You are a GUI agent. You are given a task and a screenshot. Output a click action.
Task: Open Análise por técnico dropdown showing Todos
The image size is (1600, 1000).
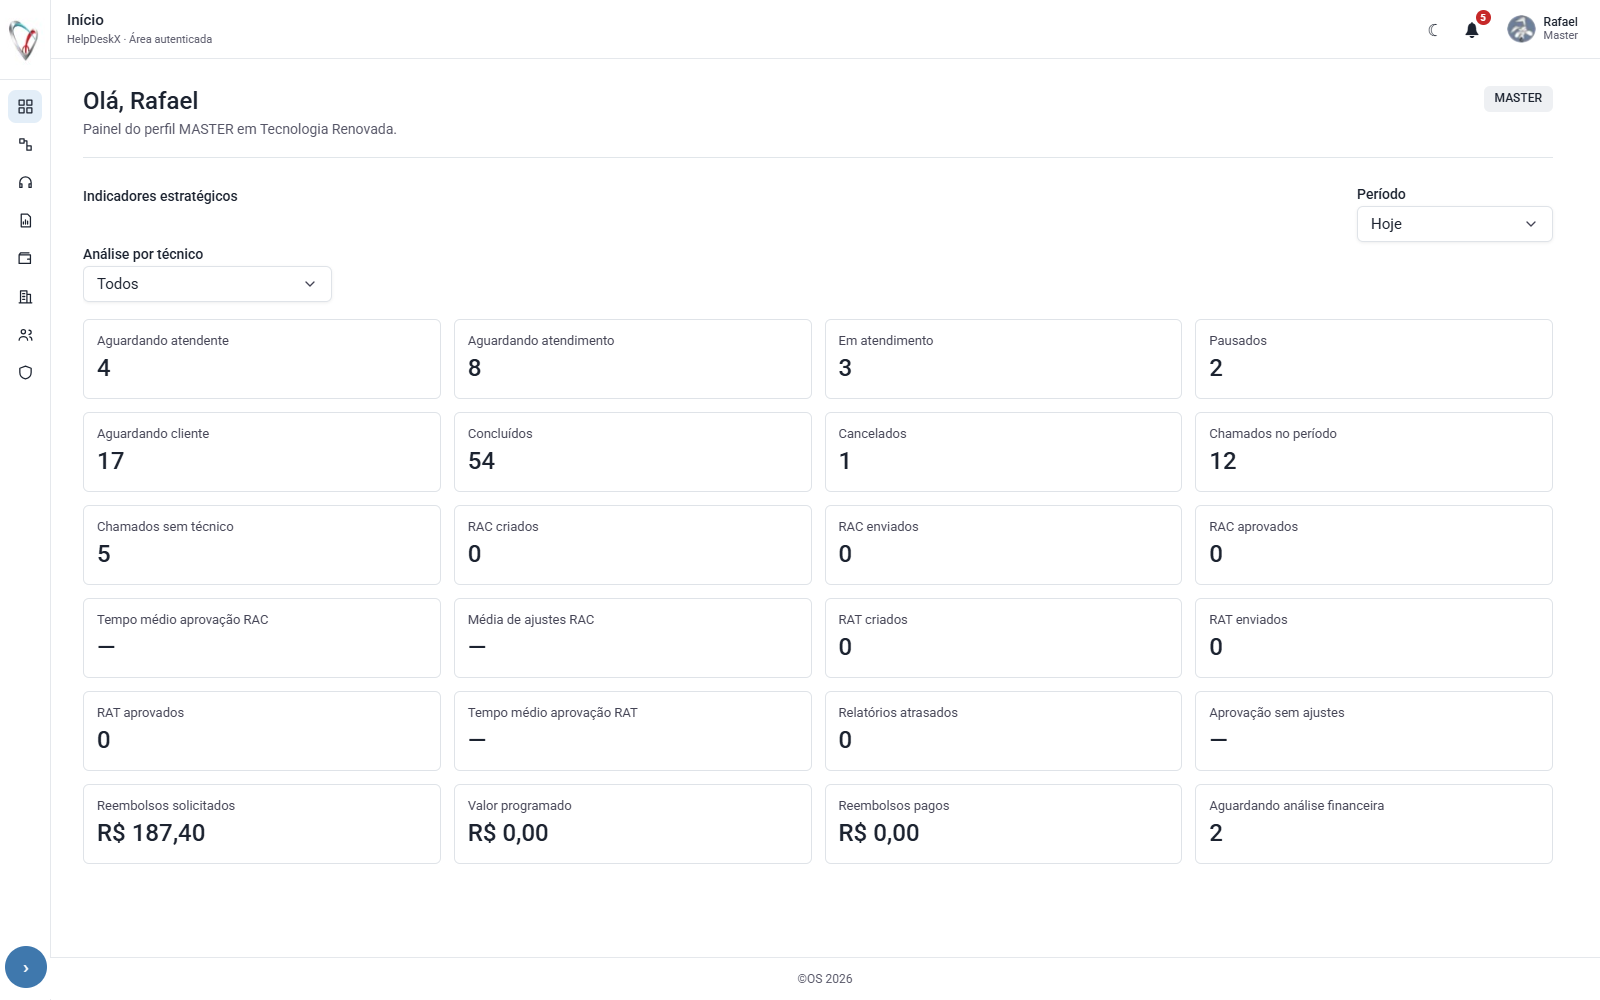[x=207, y=284]
